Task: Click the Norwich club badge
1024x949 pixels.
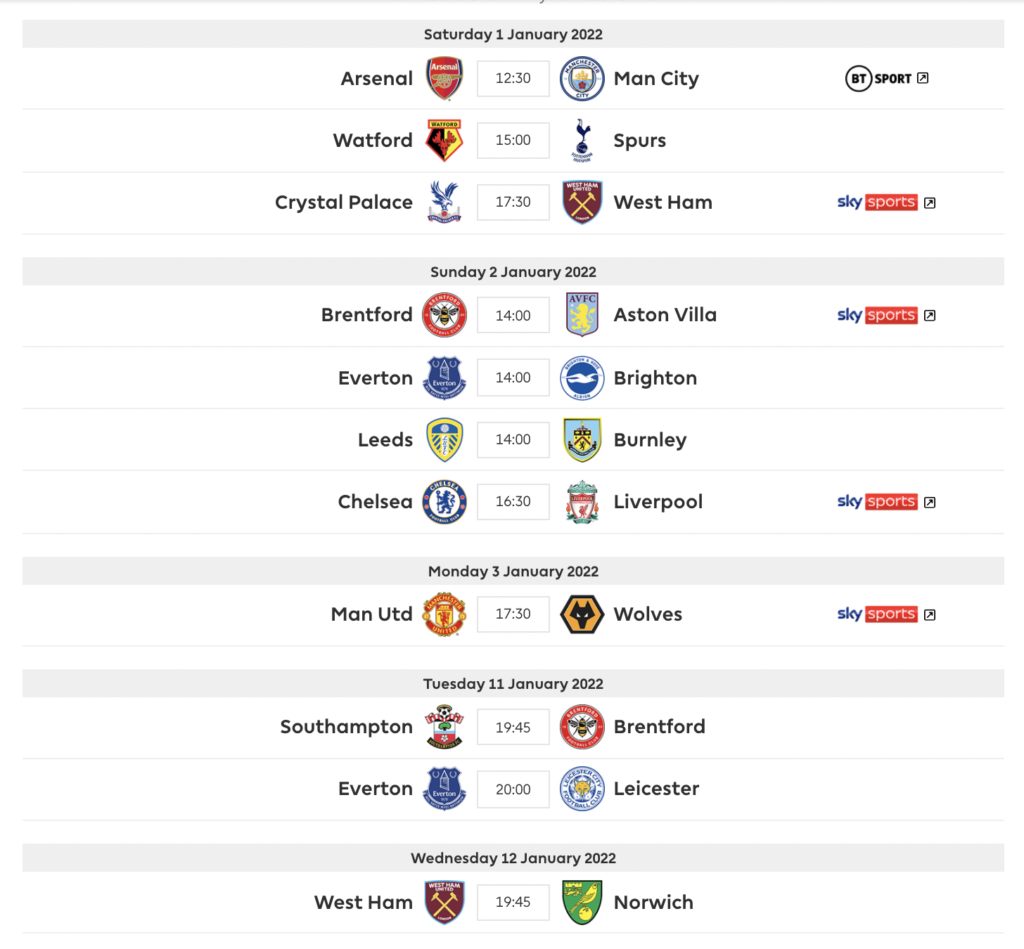Action: 582,901
